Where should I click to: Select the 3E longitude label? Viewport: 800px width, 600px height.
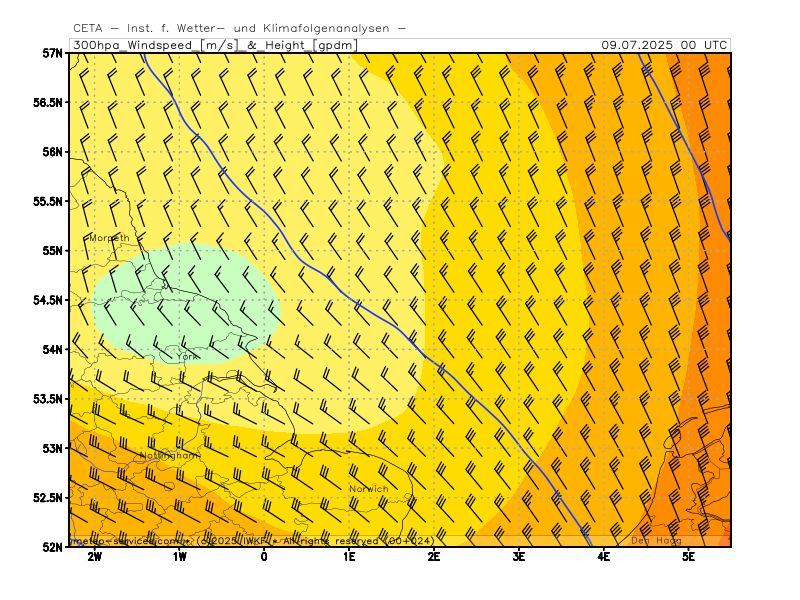[518, 557]
